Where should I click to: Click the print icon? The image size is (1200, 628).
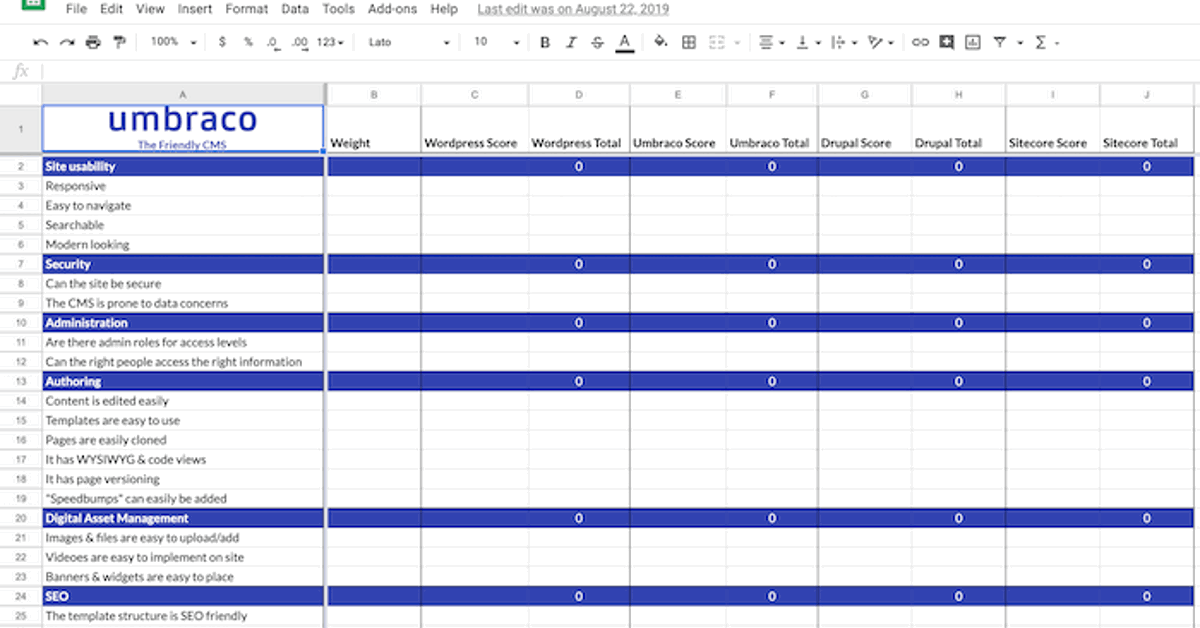click(x=93, y=42)
